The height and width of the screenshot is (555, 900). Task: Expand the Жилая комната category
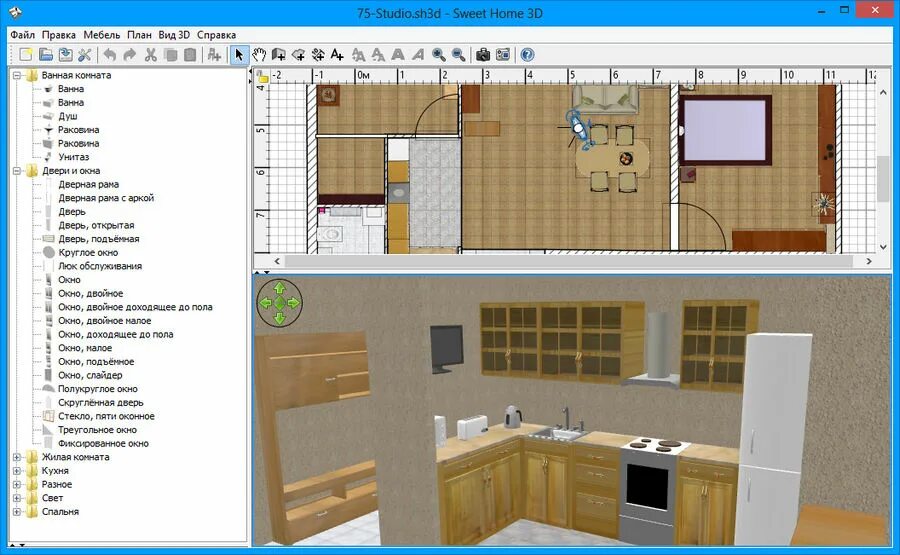pos(17,457)
